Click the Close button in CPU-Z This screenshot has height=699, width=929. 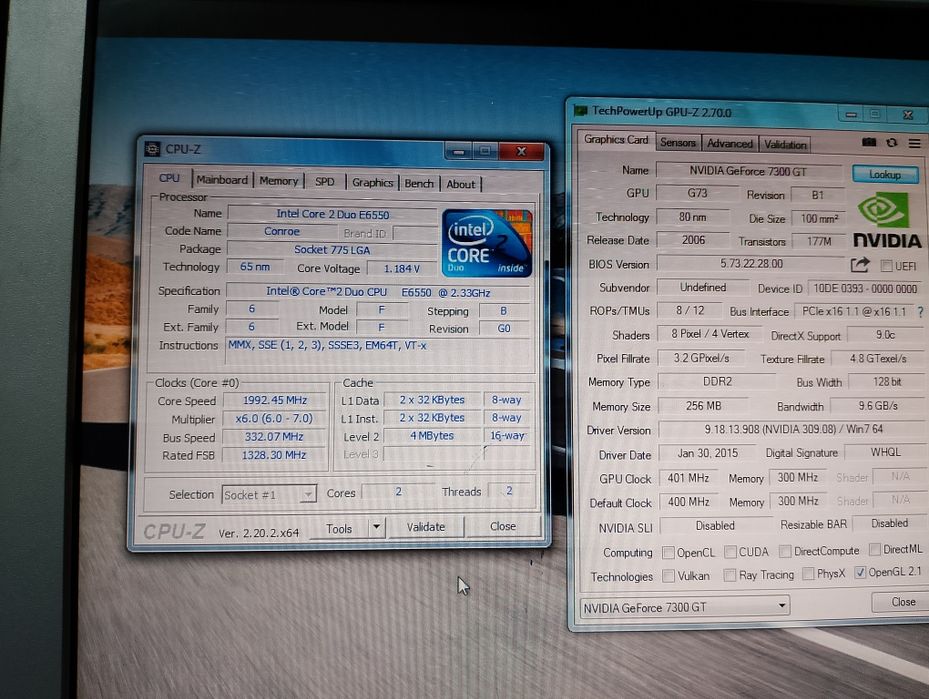tap(502, 526)
